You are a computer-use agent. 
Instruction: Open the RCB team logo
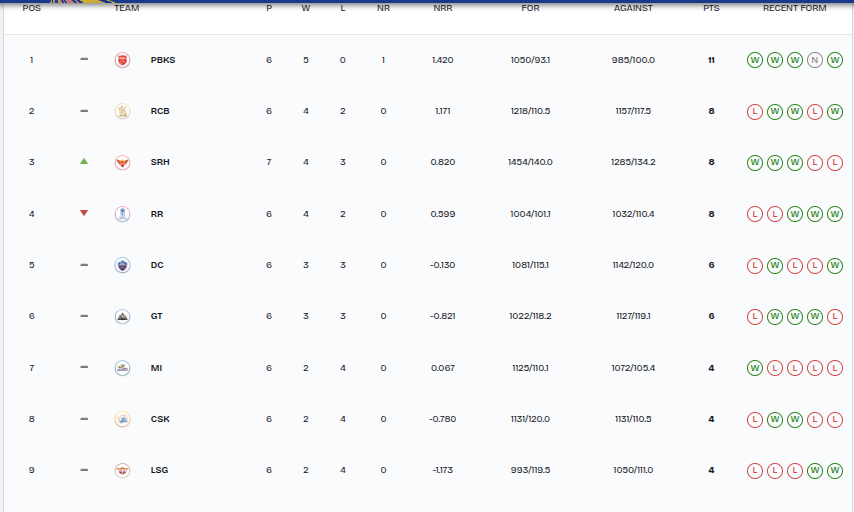[122, 111]
